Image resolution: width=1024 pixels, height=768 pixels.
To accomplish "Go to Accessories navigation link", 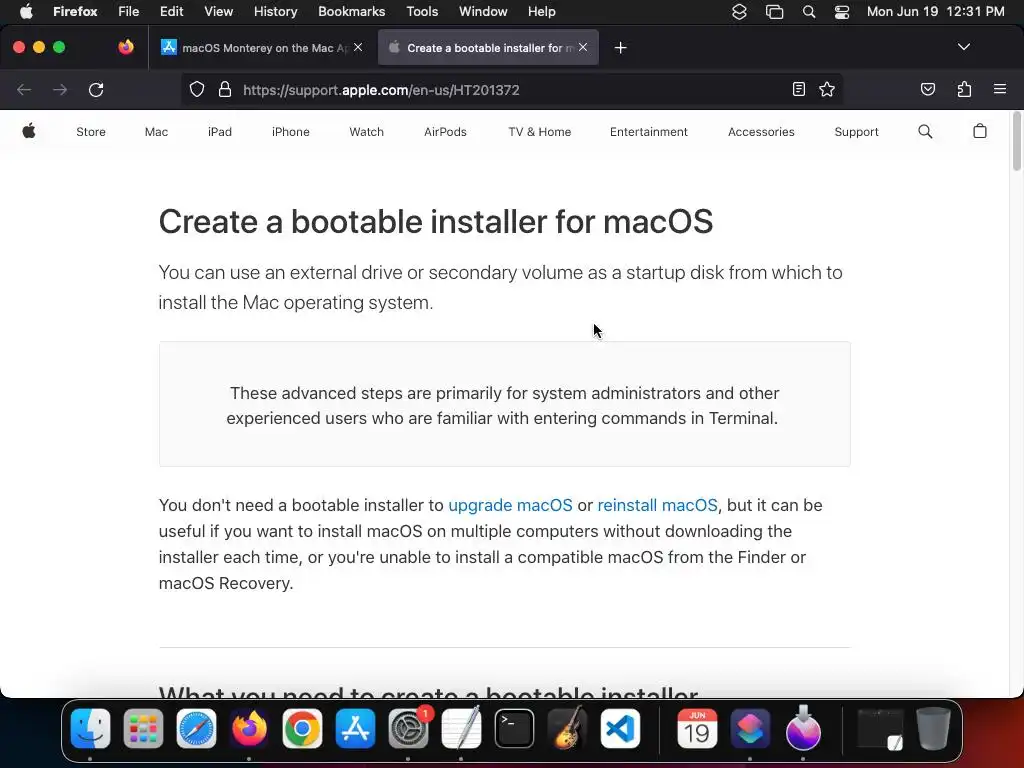I will (761, 132).
